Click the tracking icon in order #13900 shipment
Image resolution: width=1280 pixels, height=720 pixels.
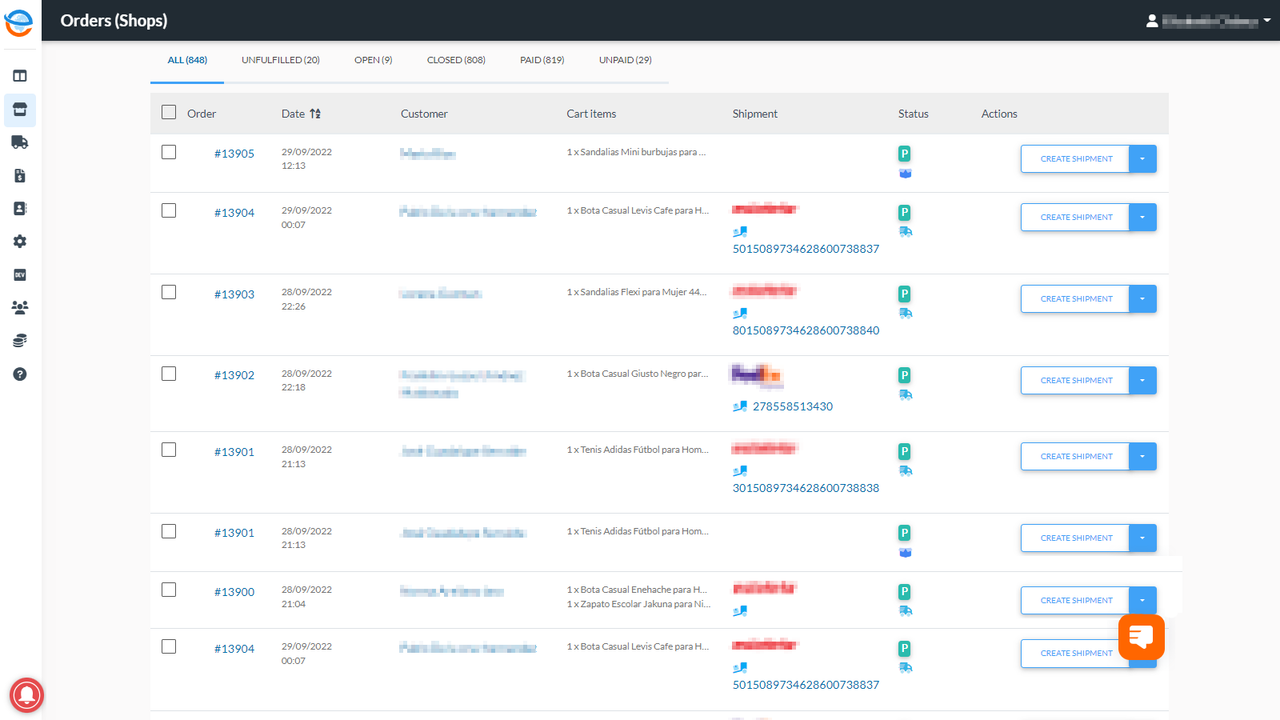click(x=740, y=611)
